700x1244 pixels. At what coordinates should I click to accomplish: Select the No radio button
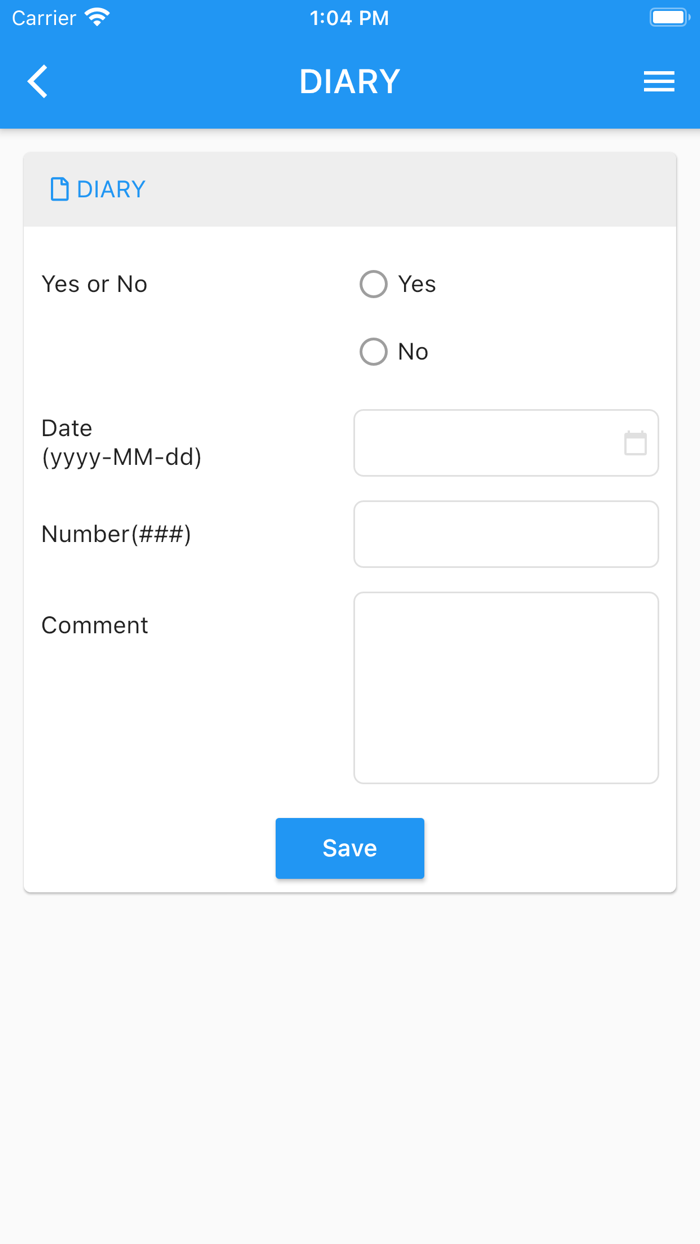click(373, 352)
